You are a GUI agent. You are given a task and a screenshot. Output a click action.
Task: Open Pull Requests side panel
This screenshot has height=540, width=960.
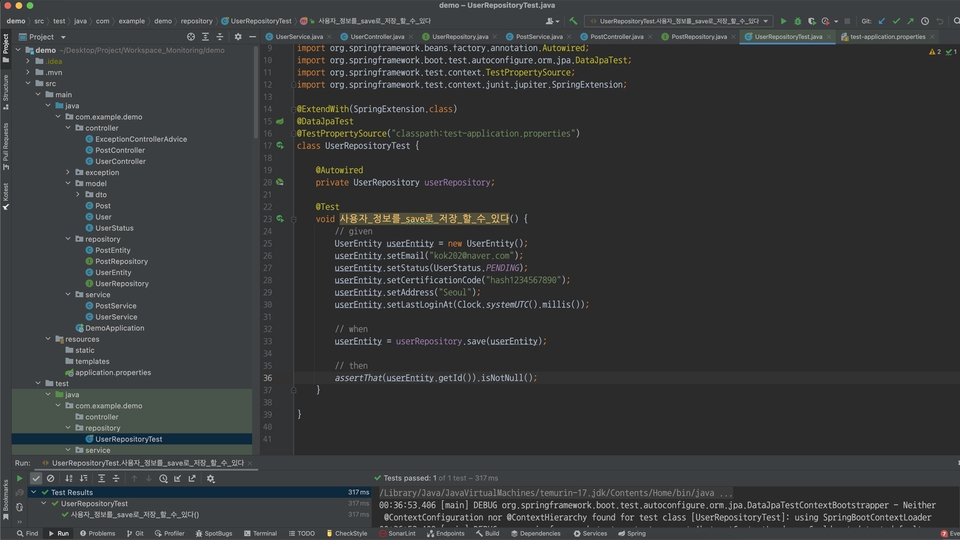coord(6,146)
